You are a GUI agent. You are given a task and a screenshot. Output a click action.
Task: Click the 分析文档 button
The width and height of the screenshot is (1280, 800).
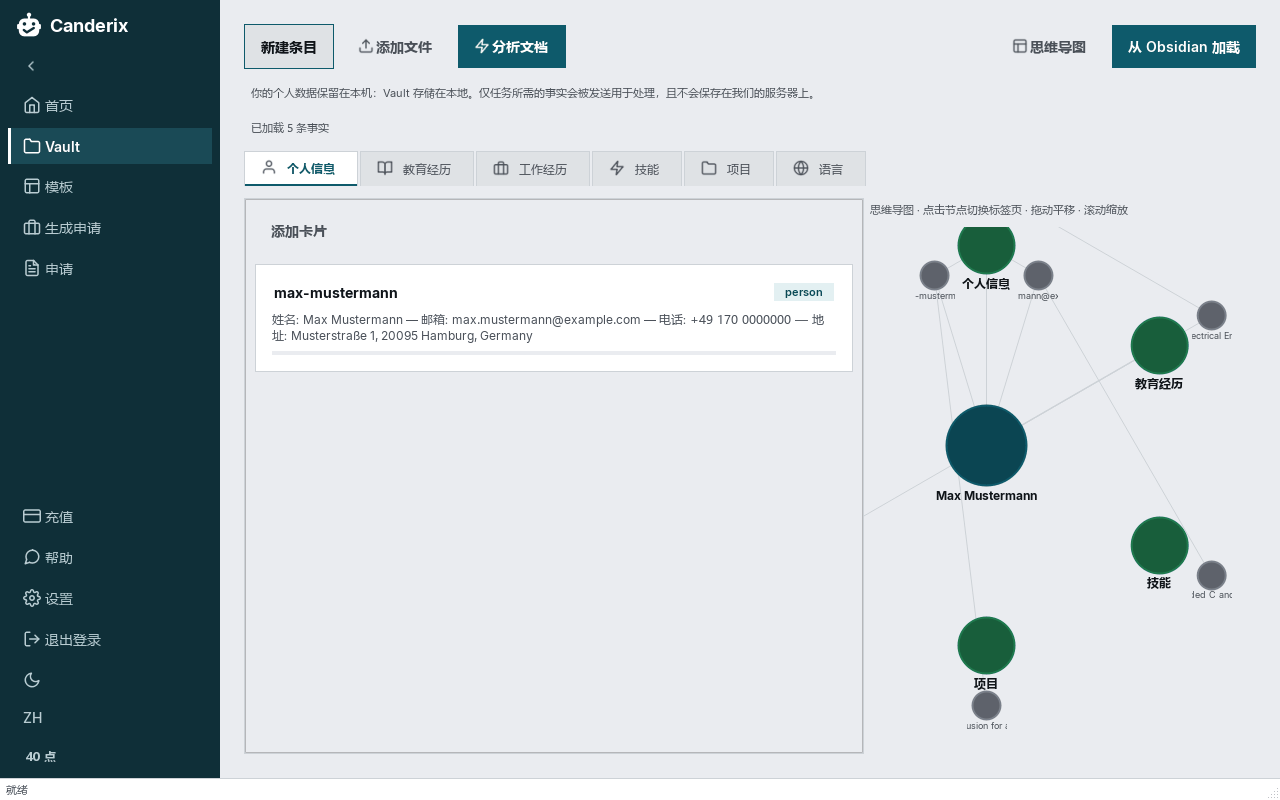pyautogui.click(x=512, y=47)
